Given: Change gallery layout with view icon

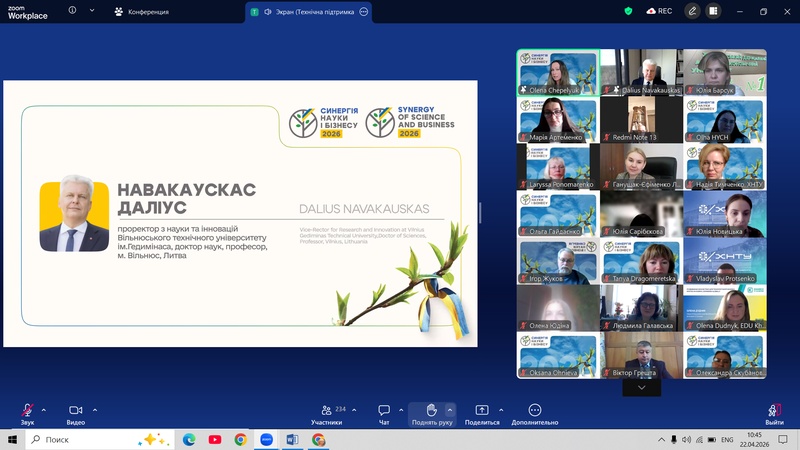Looking at the screenshot, I should [713, 11].
